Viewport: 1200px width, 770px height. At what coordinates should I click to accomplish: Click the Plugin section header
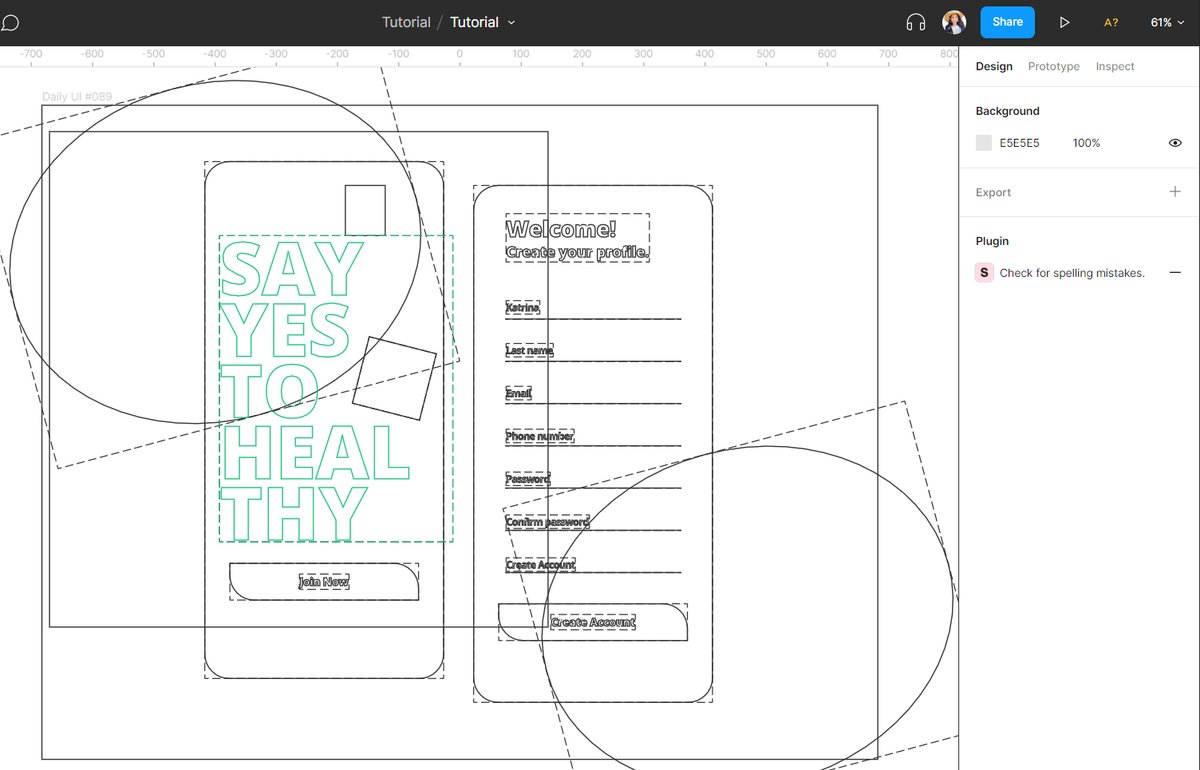coord(992,241)
